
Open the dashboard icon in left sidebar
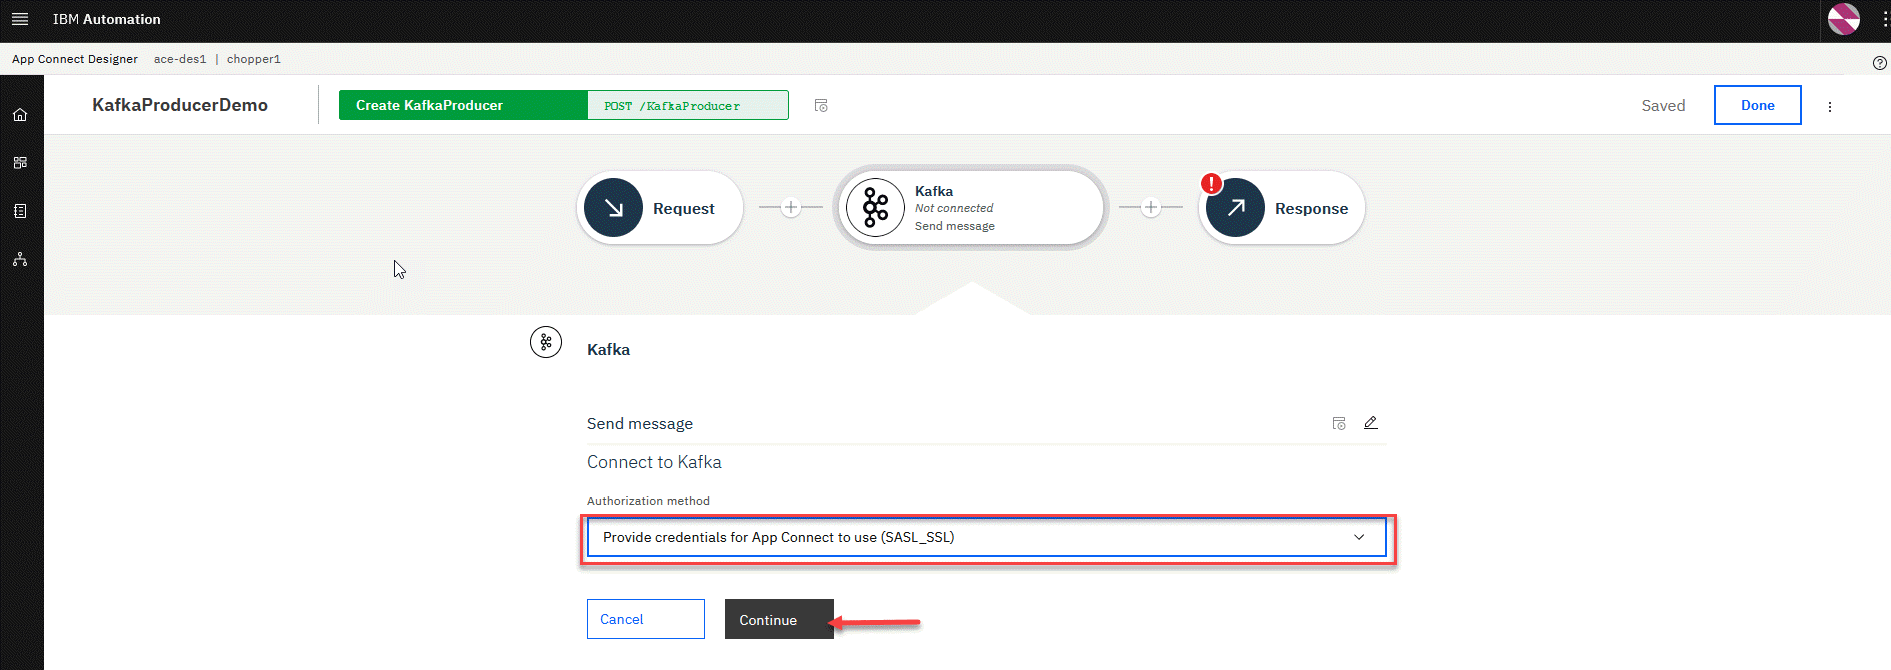pyautogui.click(x=20, y=163)
